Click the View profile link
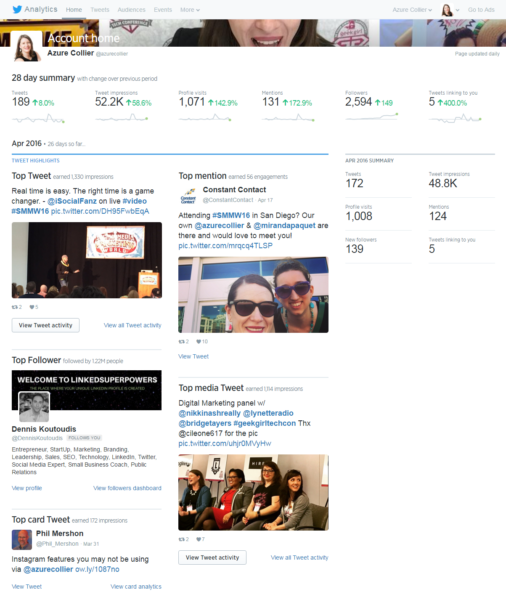The width and height of the screenshot is (506, 600). (27, 488)
